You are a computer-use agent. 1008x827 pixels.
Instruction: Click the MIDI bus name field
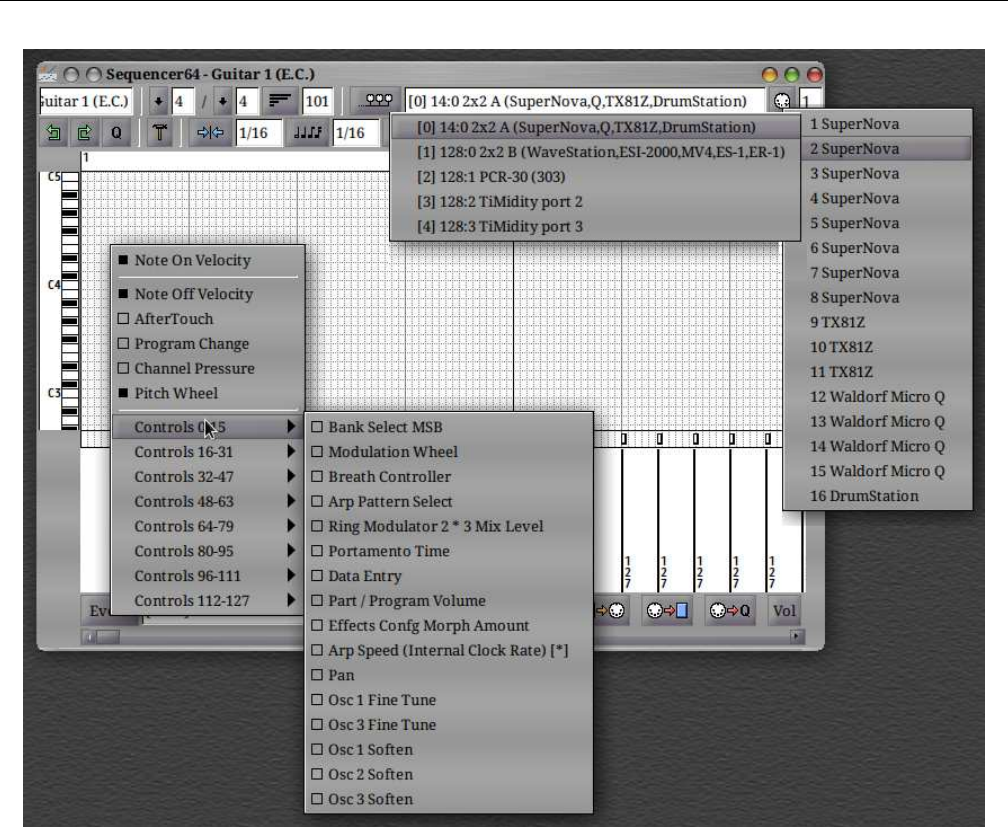pos(585,101)
